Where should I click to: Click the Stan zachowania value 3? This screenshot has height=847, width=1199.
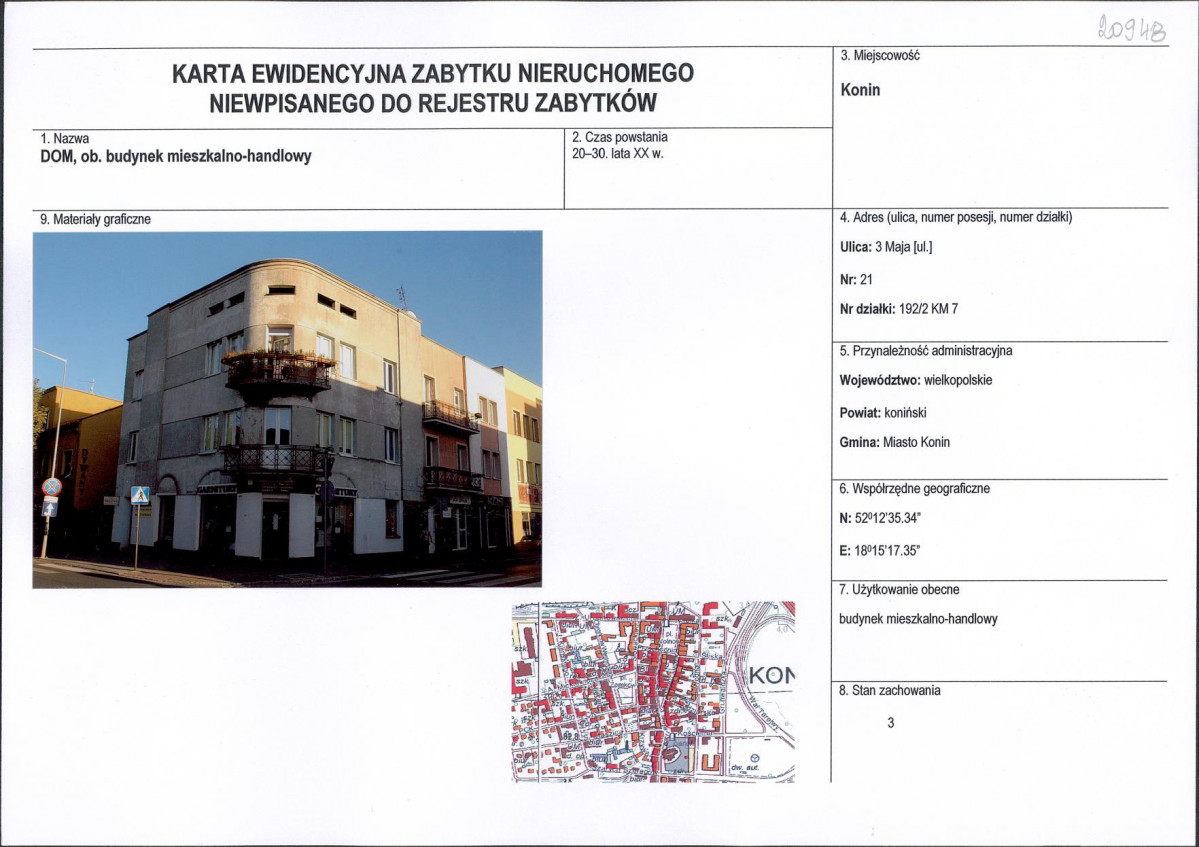click(891, 723)
